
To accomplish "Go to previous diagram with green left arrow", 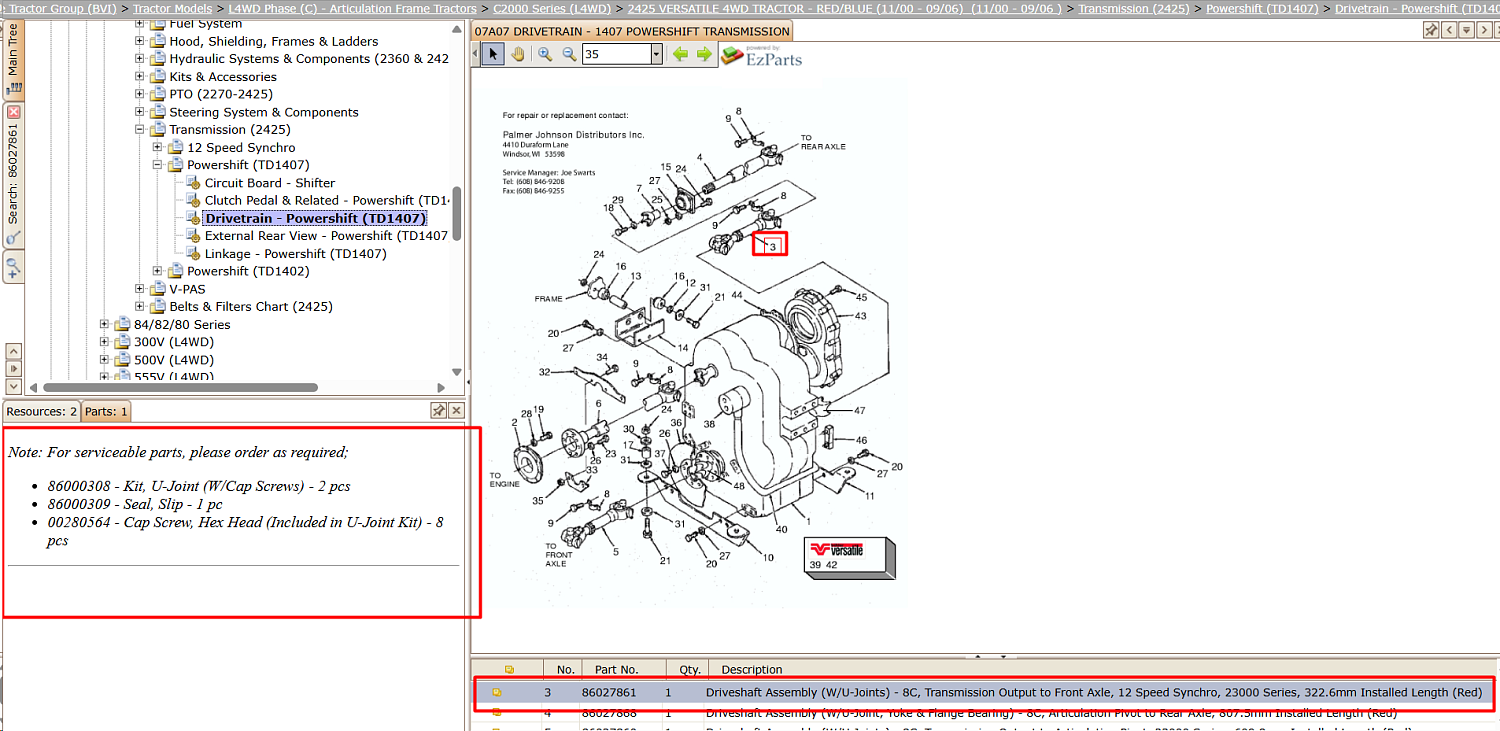I will (x=680, y=54).
